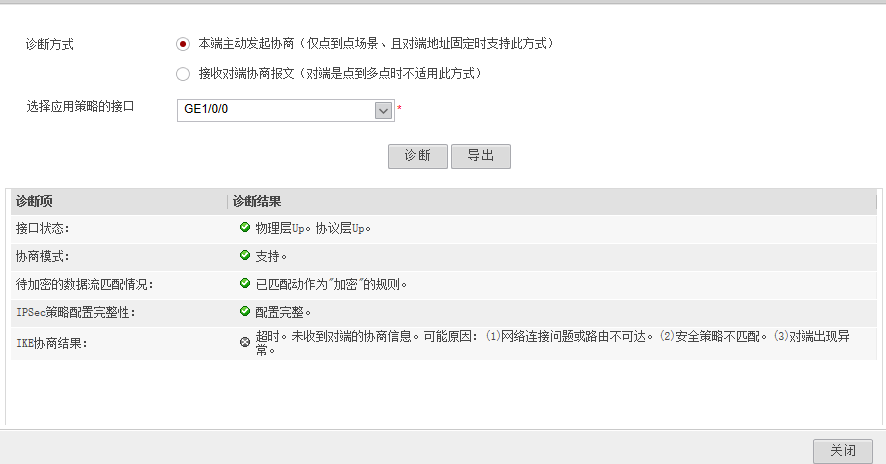Click the 诊断结果 column header
The height and width of the screenshot is (464, 886).
257,201
